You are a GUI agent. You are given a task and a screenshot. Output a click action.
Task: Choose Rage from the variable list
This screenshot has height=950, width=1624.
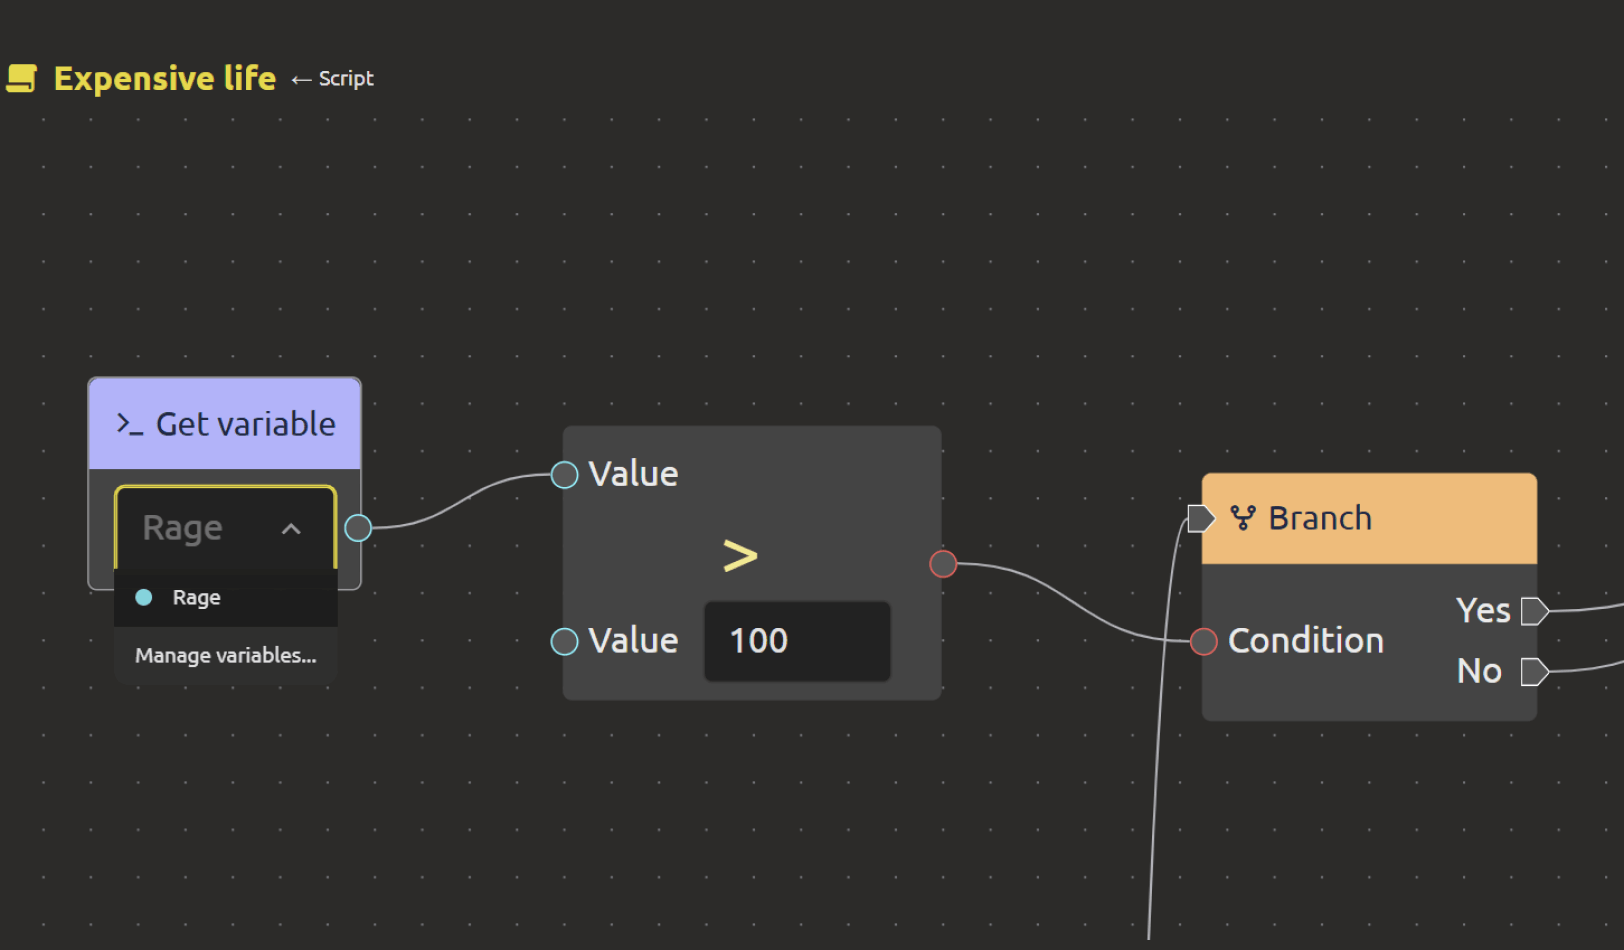pyautogui.click(x=226, y=597)
